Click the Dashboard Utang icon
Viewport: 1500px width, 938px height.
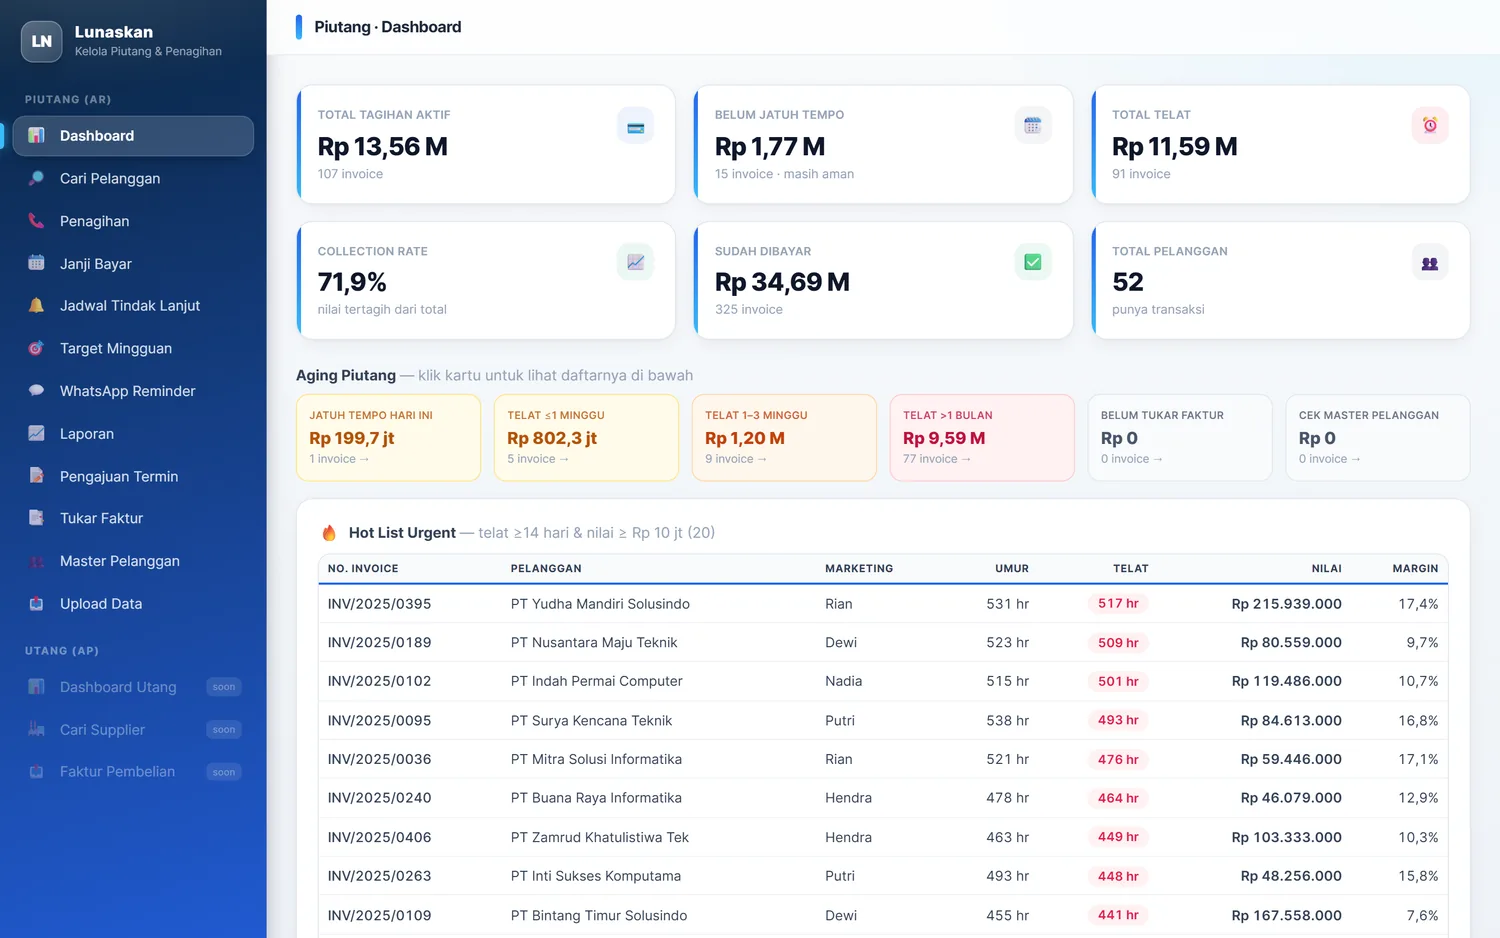click(36, 687)
